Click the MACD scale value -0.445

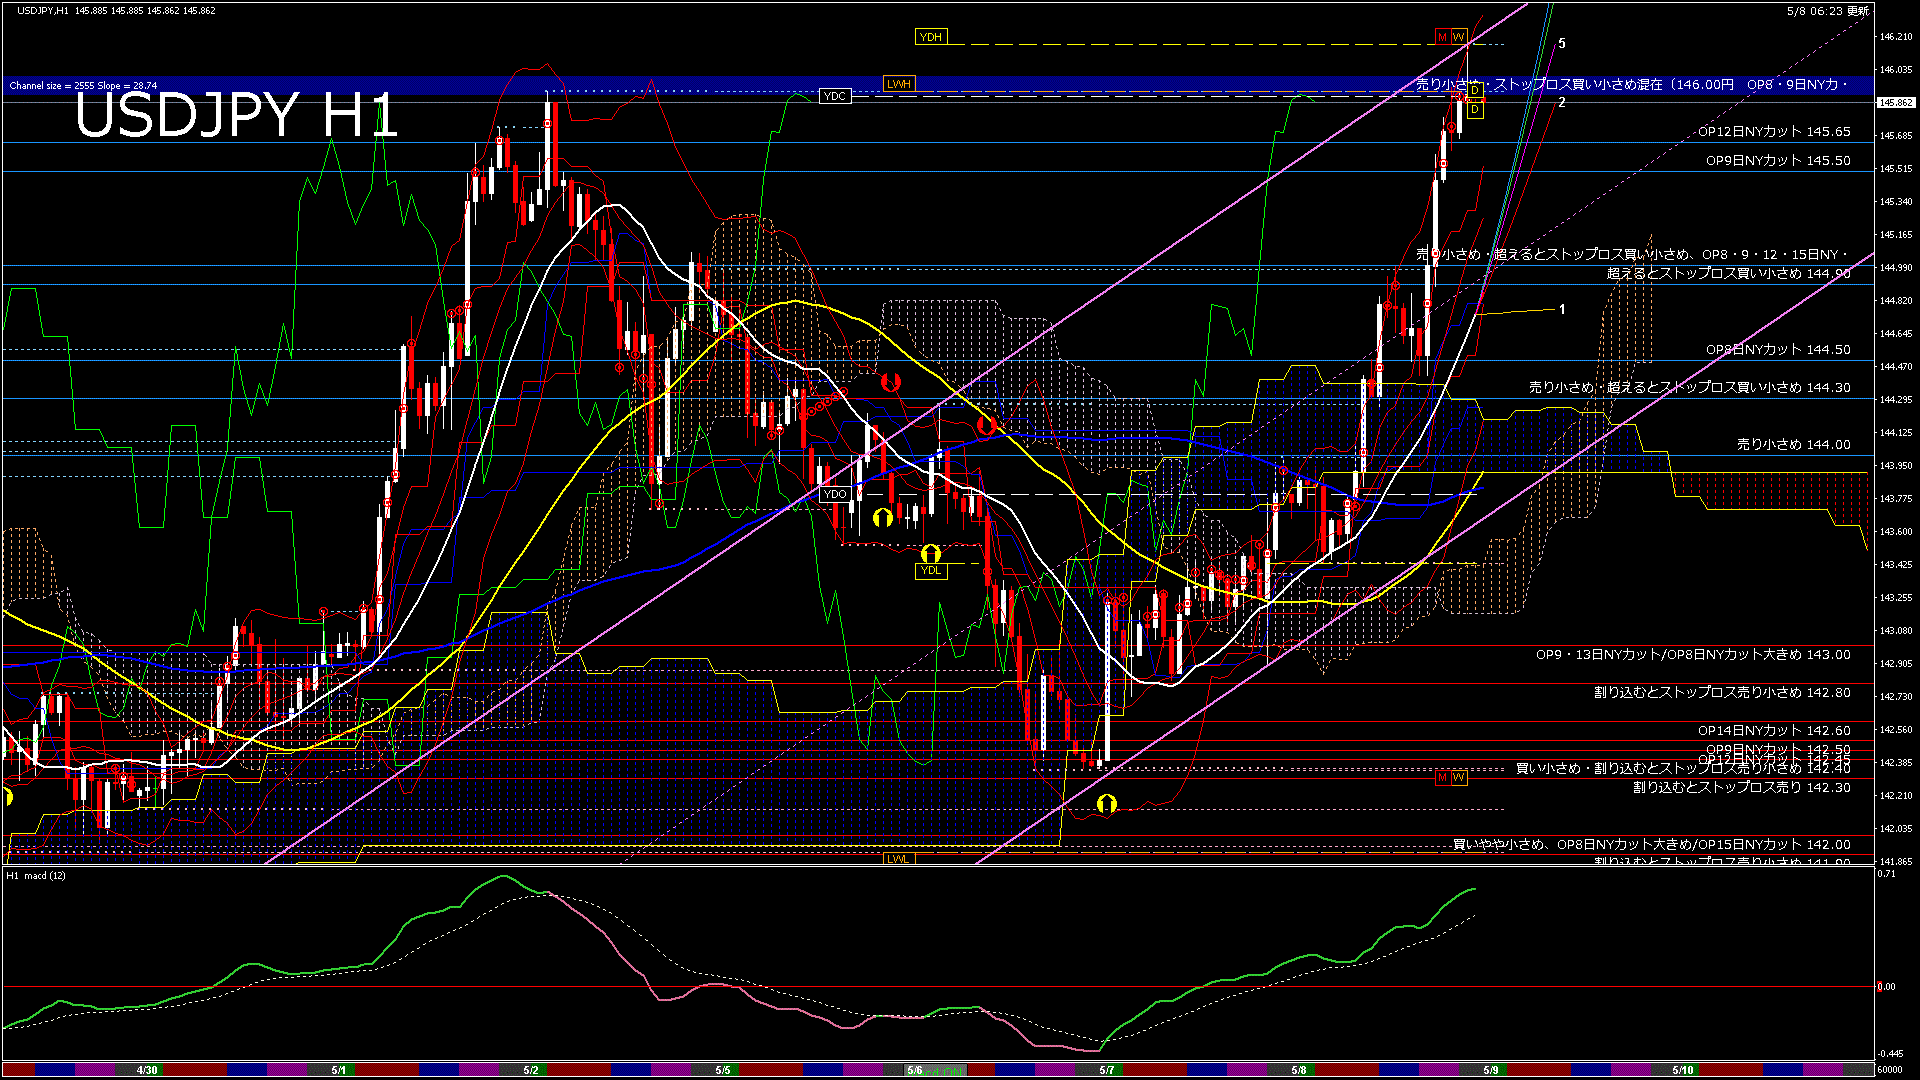(x=1890, y=1053)
